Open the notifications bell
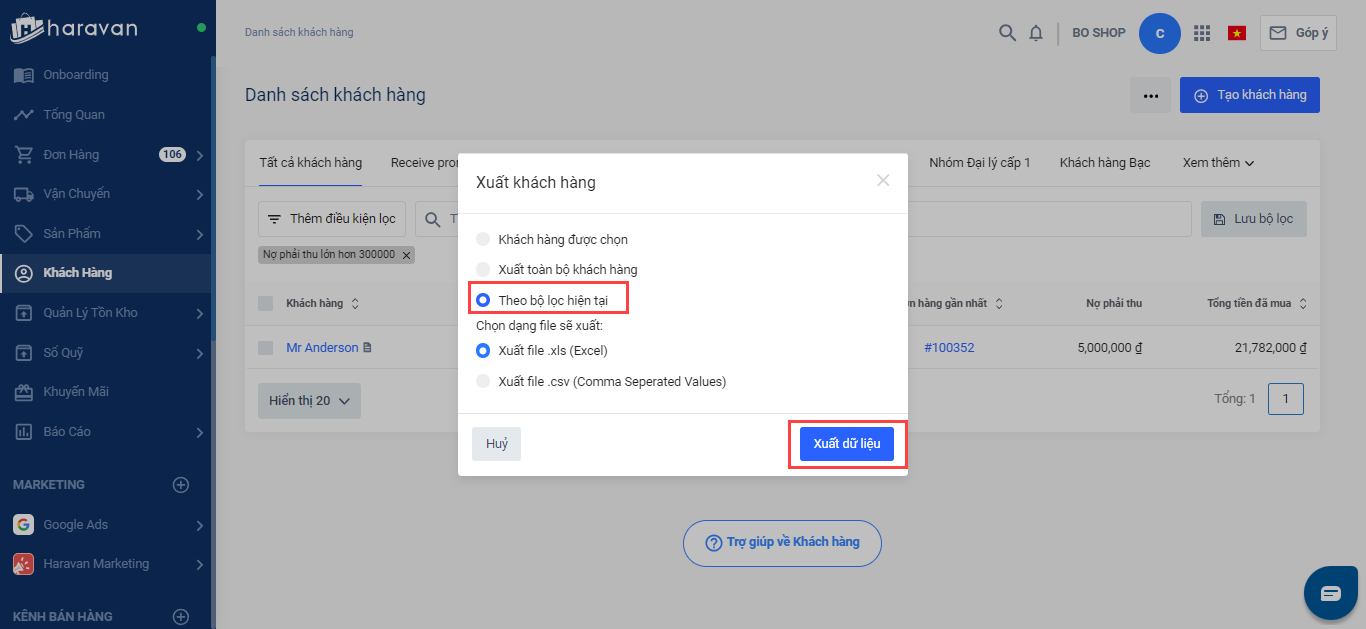This screenshot has height=629, width=1366. click(1036, 33)
